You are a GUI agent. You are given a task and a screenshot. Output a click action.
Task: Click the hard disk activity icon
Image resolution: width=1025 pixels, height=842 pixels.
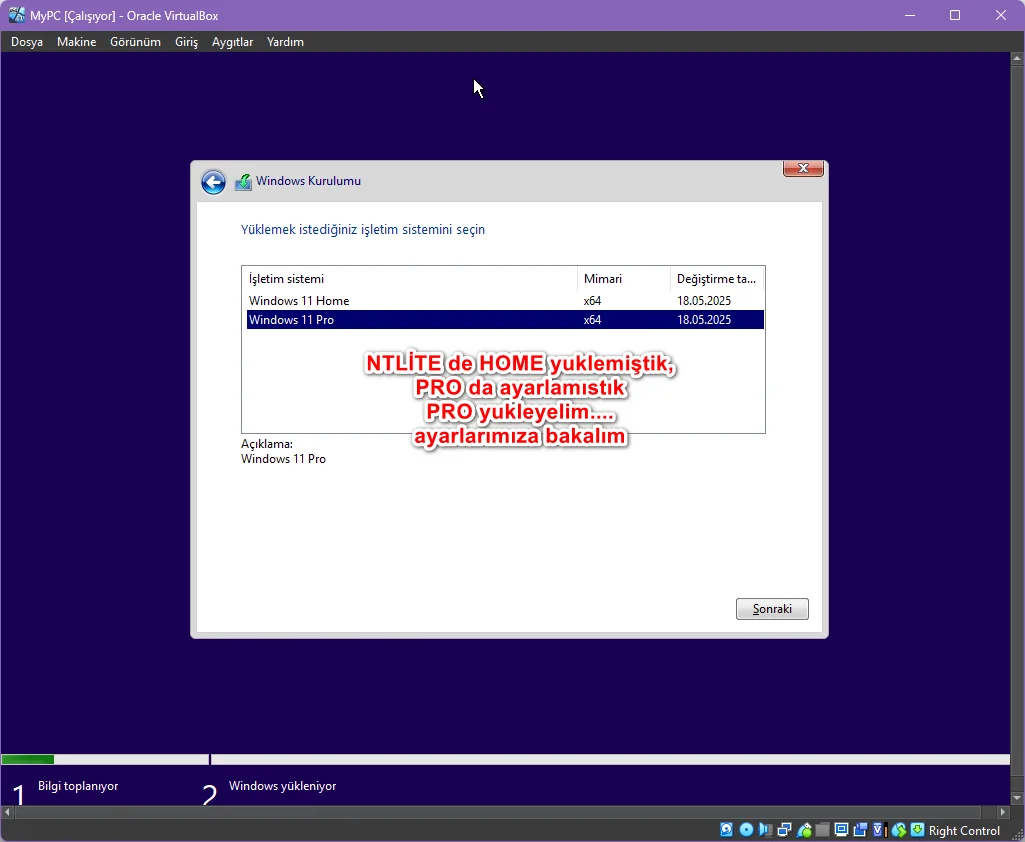click(x=726, y=830)
